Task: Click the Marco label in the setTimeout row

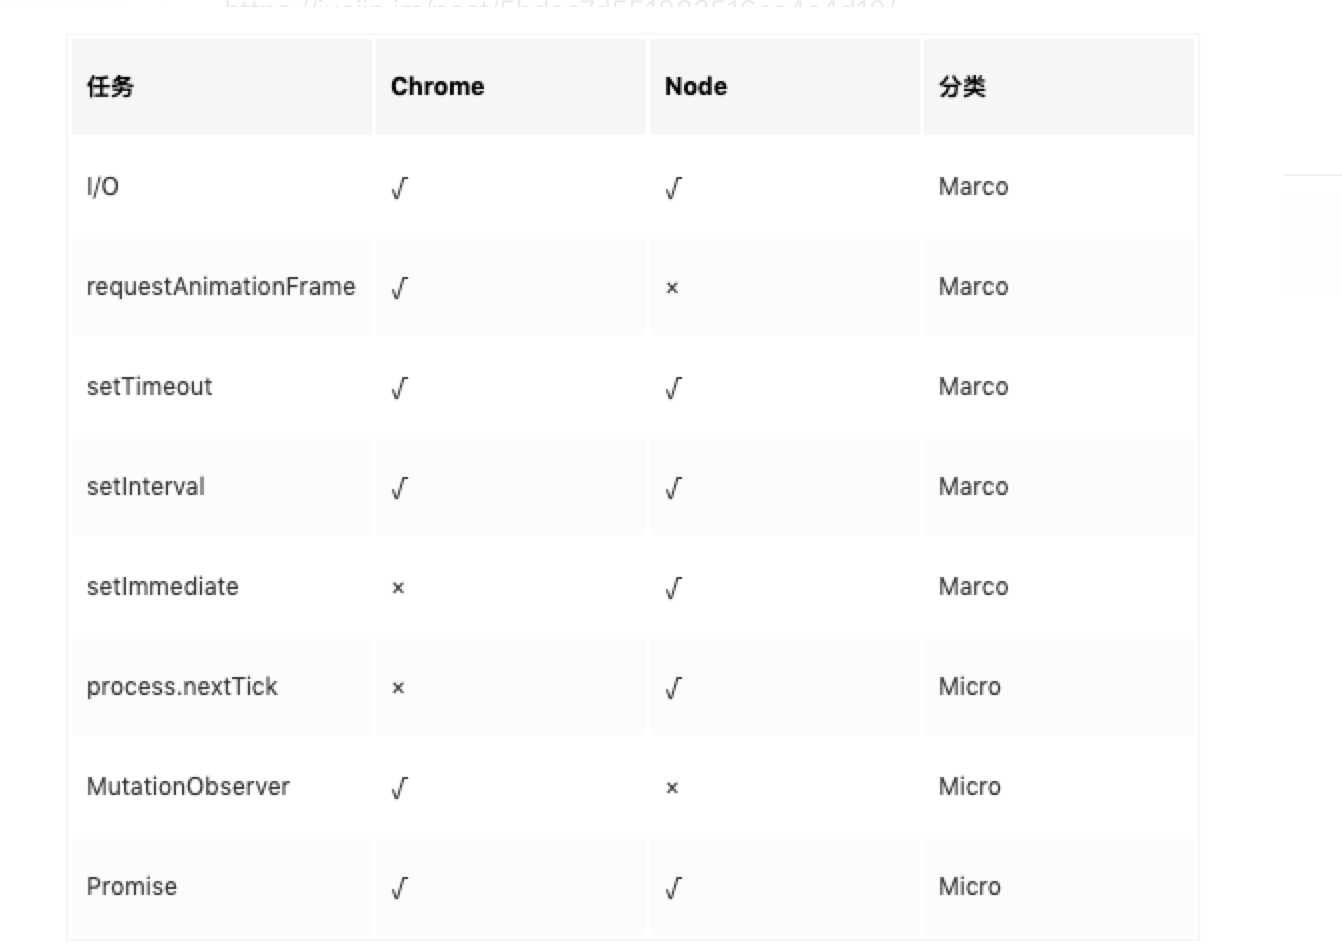Action: pyautogui.click(x=974, y=387)
